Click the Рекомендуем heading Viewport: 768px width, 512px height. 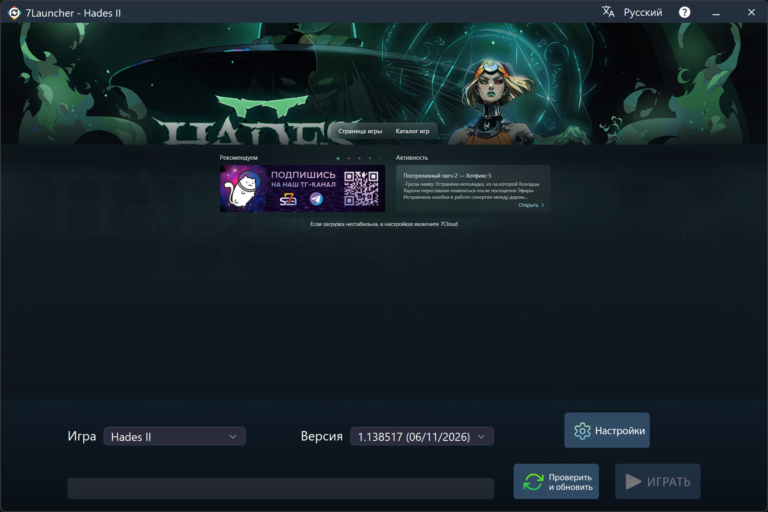coord(239,158)
